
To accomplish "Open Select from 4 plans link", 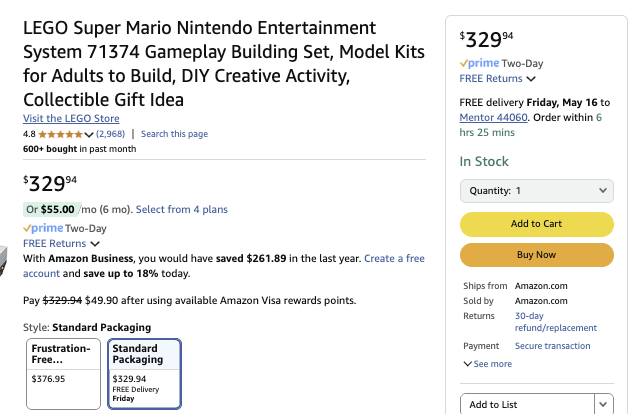I will point(182,209).
